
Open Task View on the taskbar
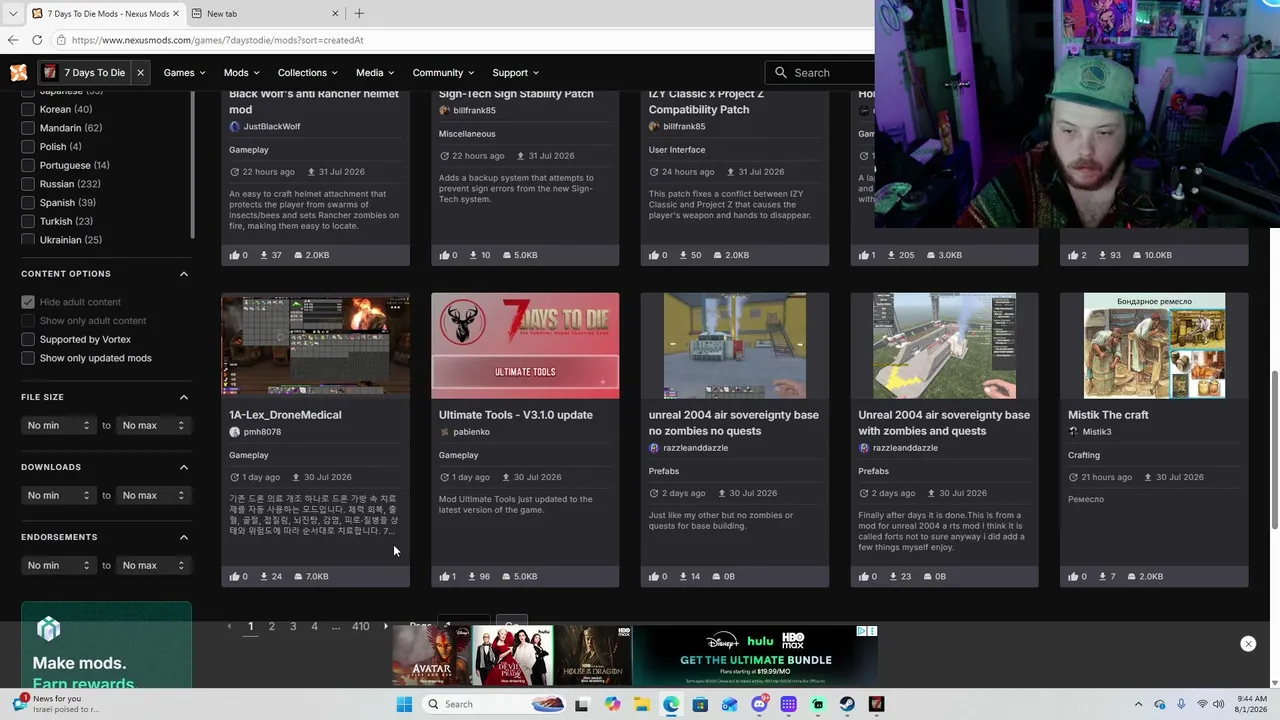coord(581,704)
